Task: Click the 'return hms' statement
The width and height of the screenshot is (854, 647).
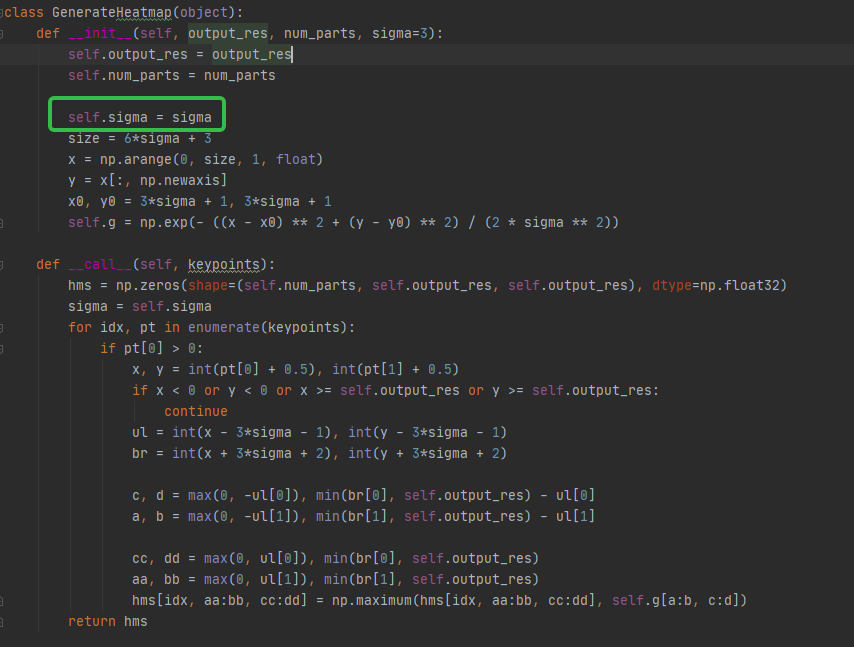Action: pos(108,621)
